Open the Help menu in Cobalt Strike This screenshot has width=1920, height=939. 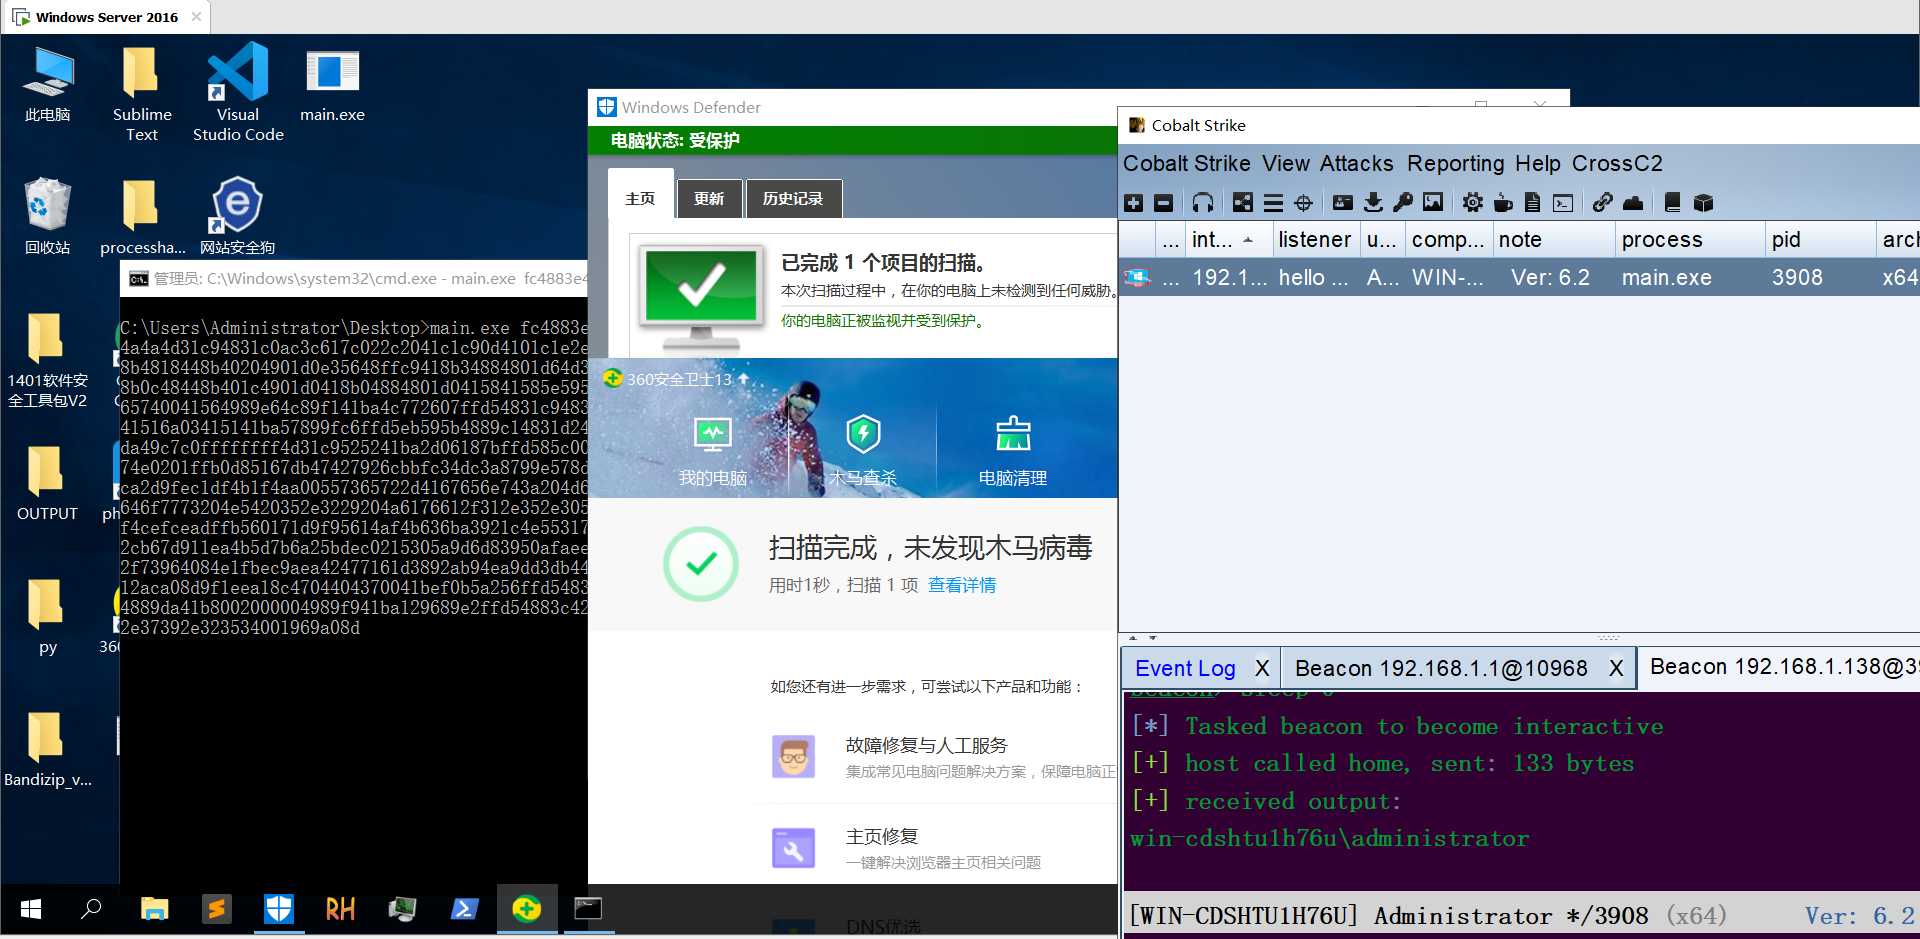pos(1537,163)
